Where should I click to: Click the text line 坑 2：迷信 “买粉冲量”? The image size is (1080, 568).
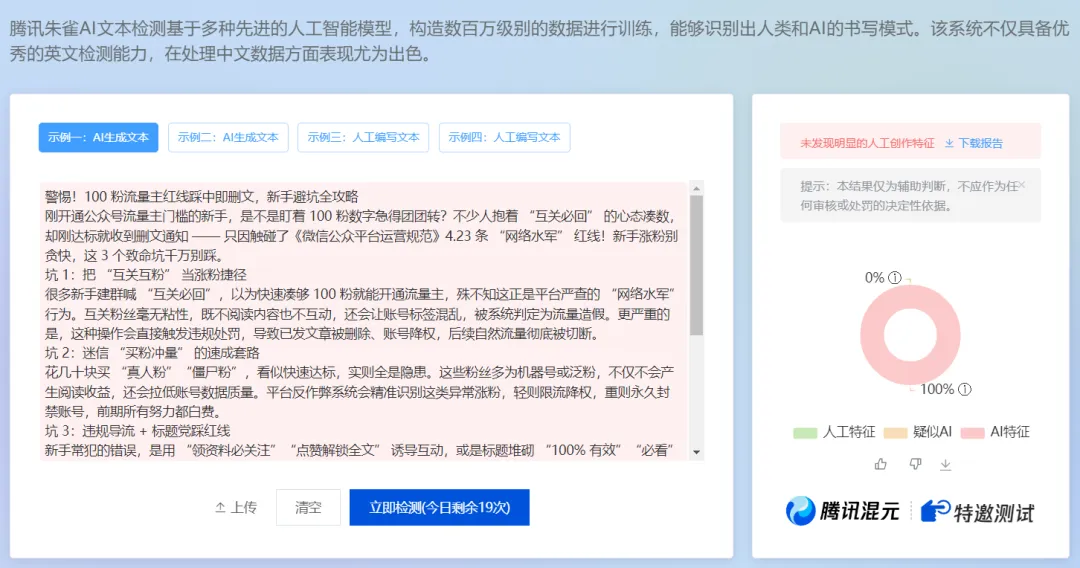click(x=152, y=353)
